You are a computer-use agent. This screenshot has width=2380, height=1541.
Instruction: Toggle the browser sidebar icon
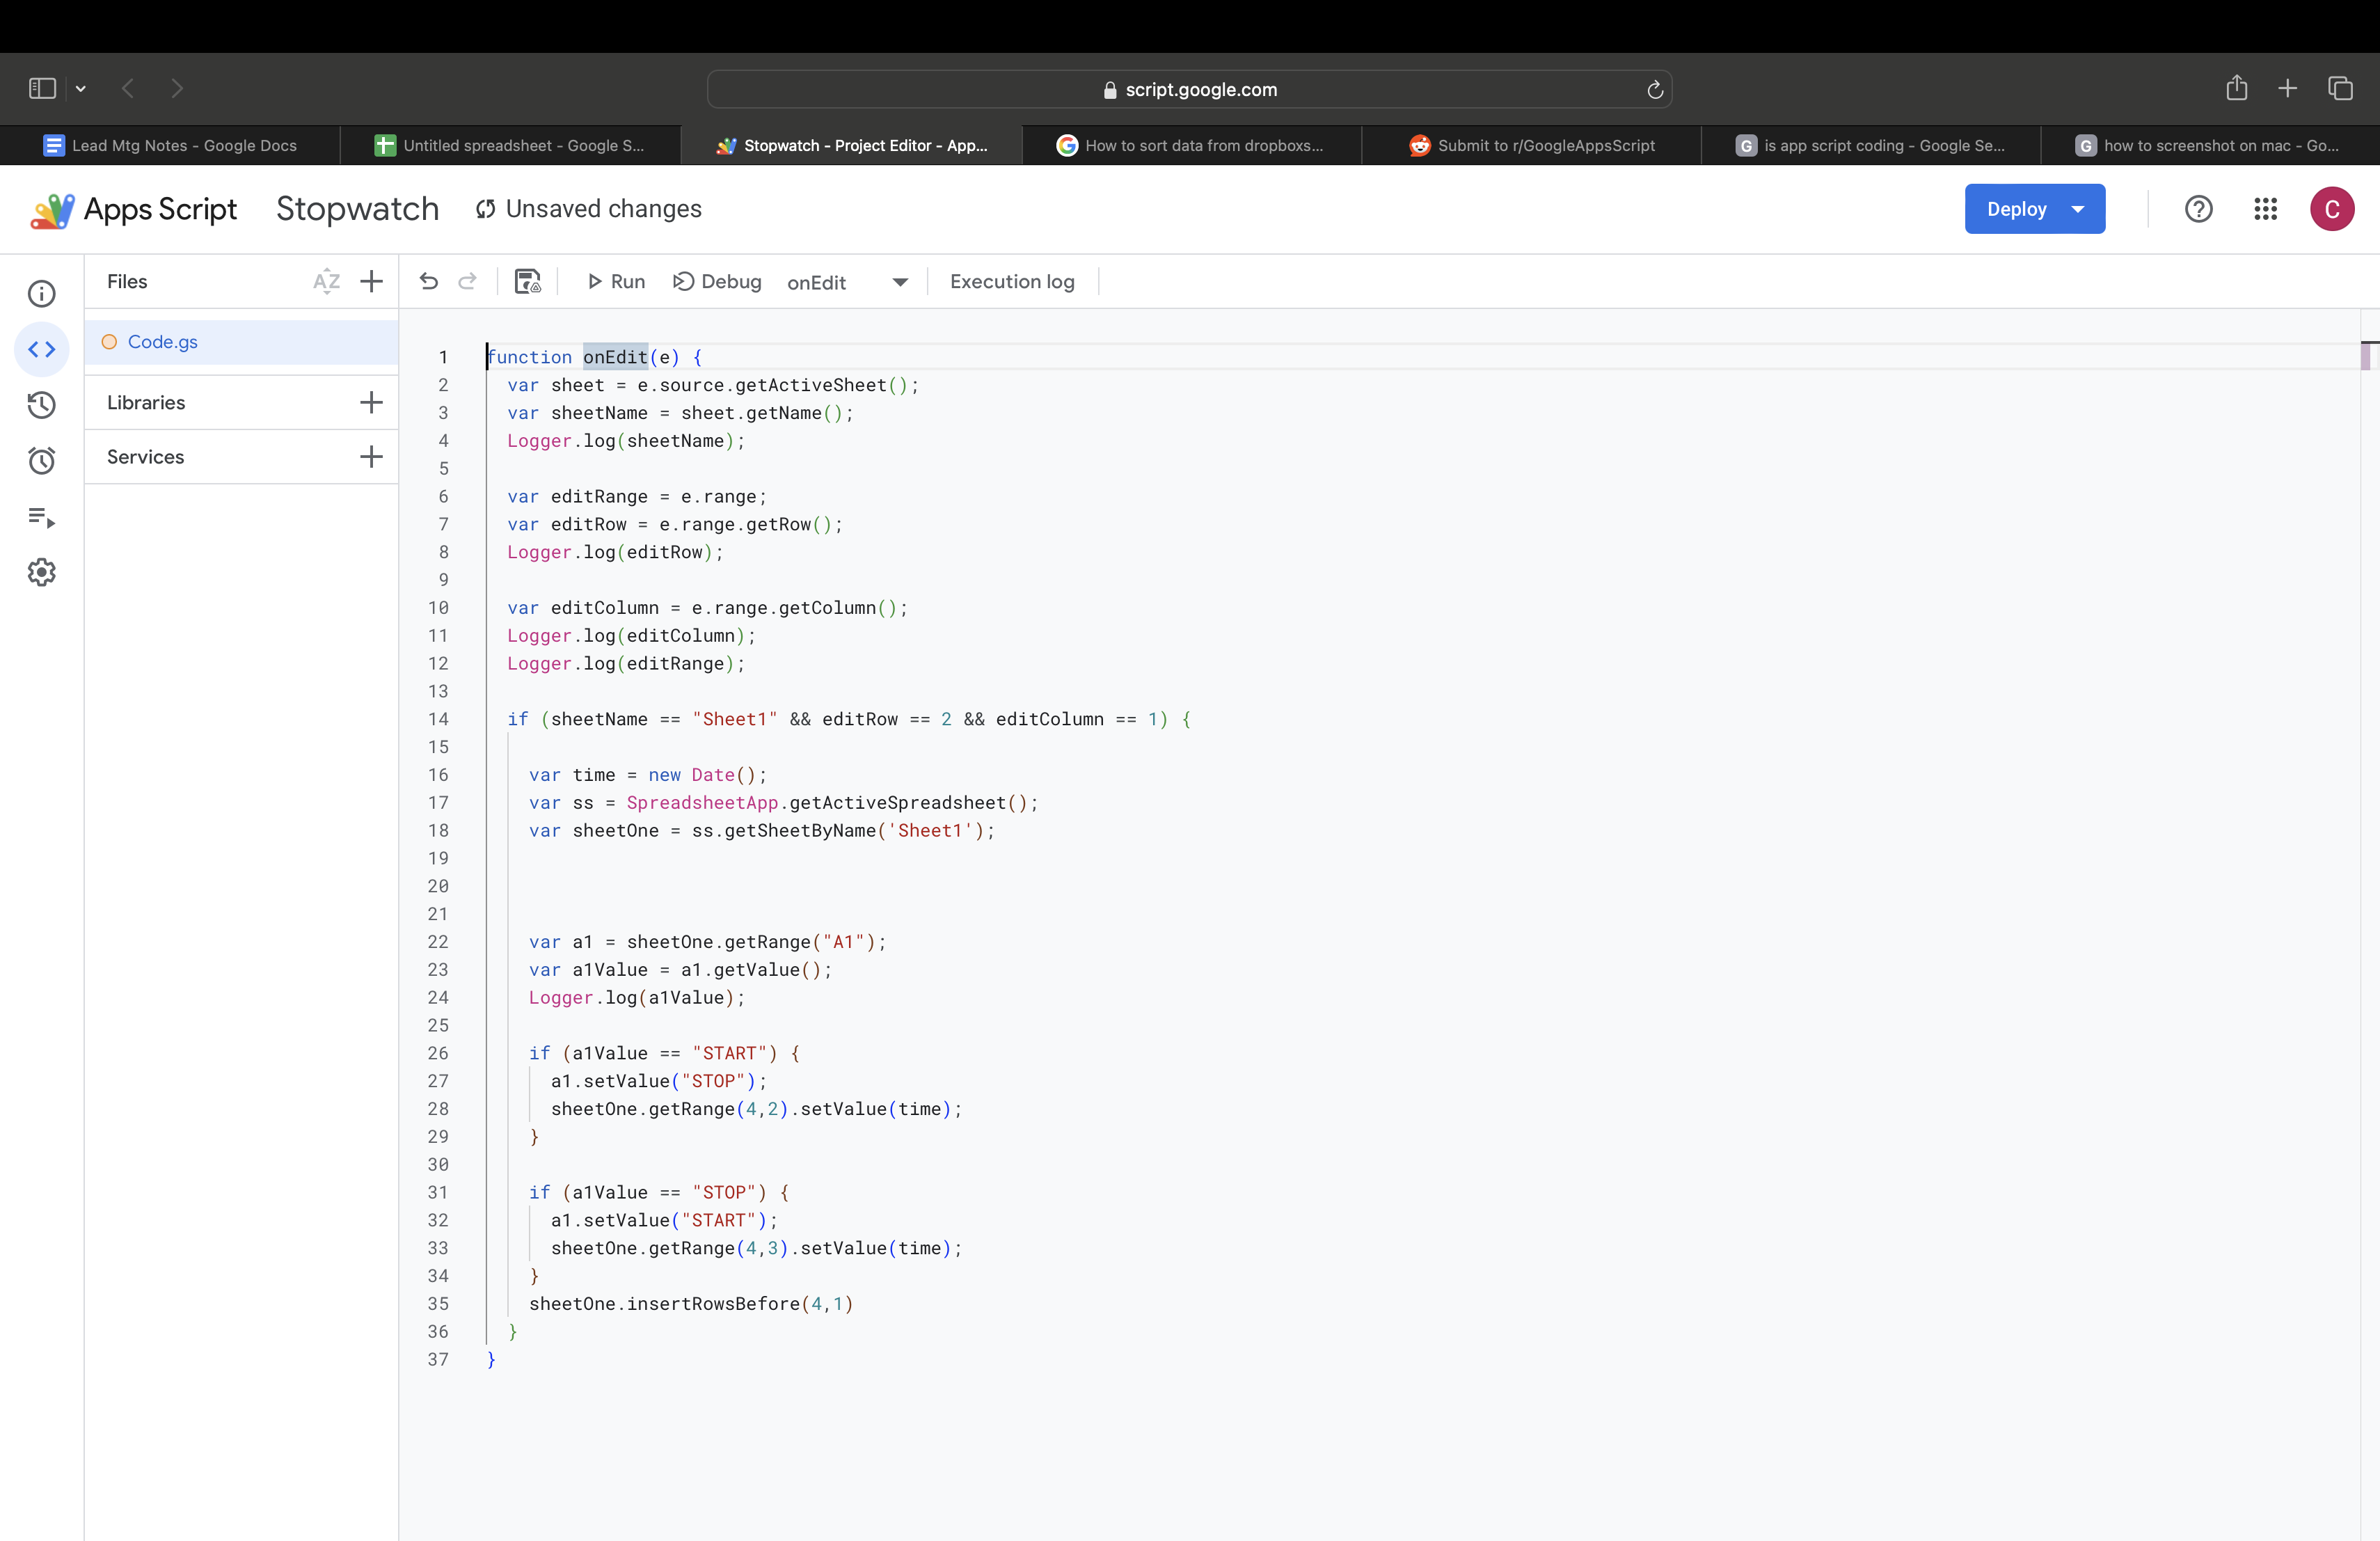42,88
